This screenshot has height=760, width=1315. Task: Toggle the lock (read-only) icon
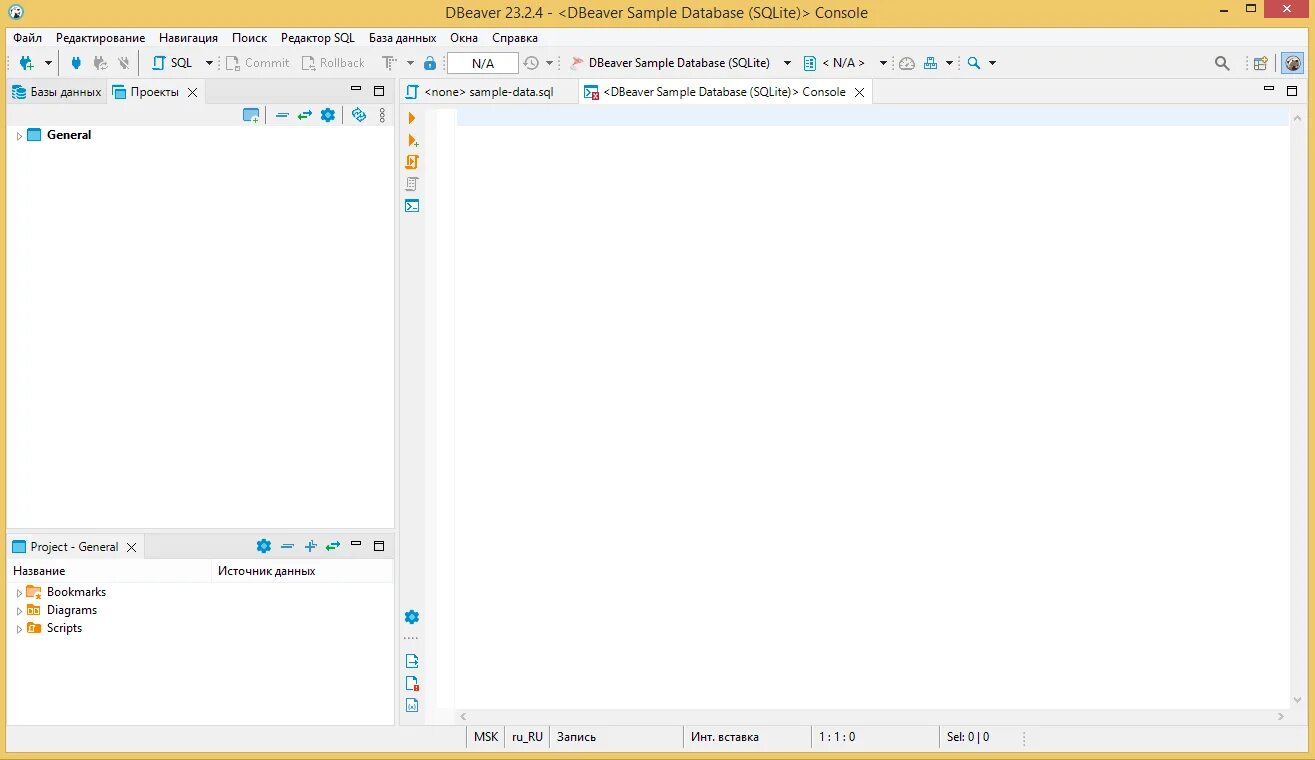tap(430, 63)
